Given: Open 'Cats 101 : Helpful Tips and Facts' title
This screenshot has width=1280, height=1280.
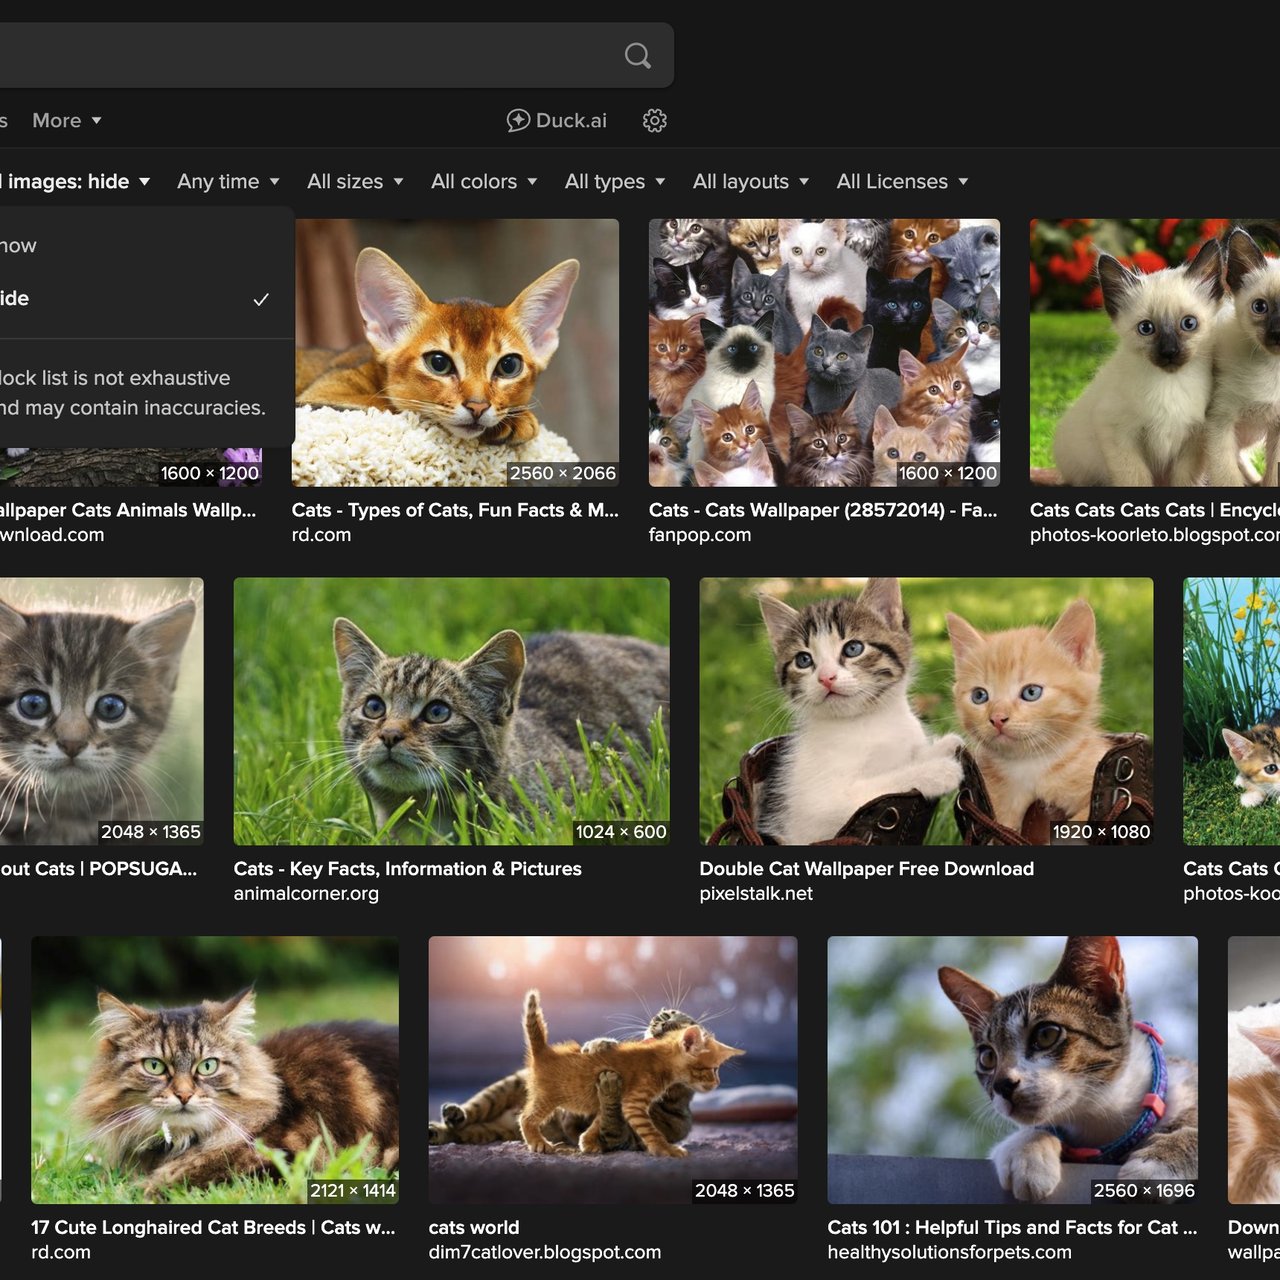Looking at the screenshot, I should click(1012, 1227).
